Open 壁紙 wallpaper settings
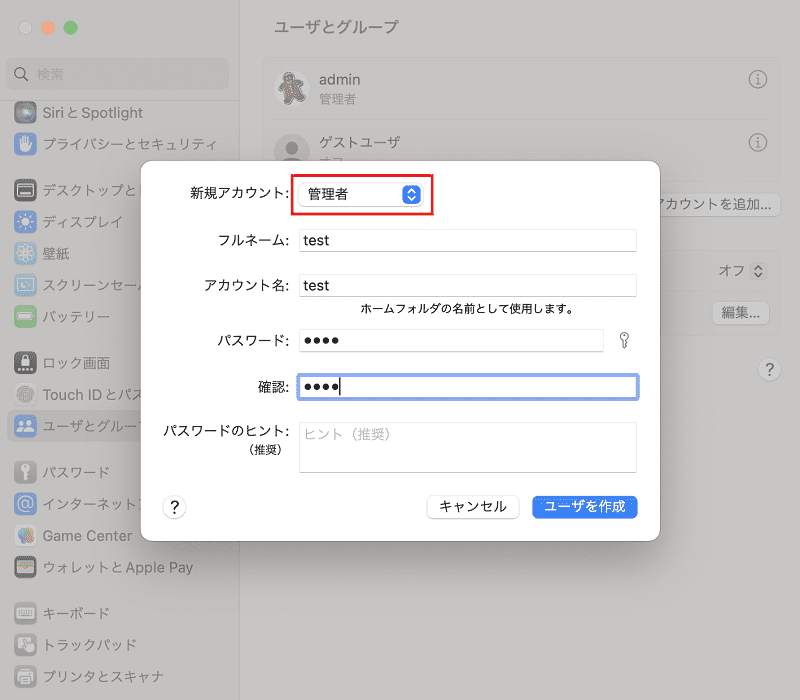Viewport: 800px width, 700px height. [x=42, y=254]
